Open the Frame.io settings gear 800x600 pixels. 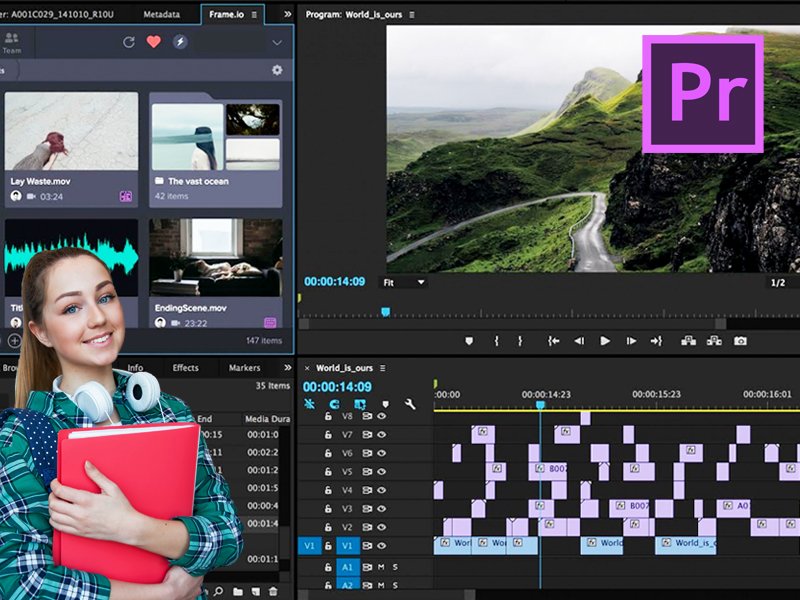point(277,69)
